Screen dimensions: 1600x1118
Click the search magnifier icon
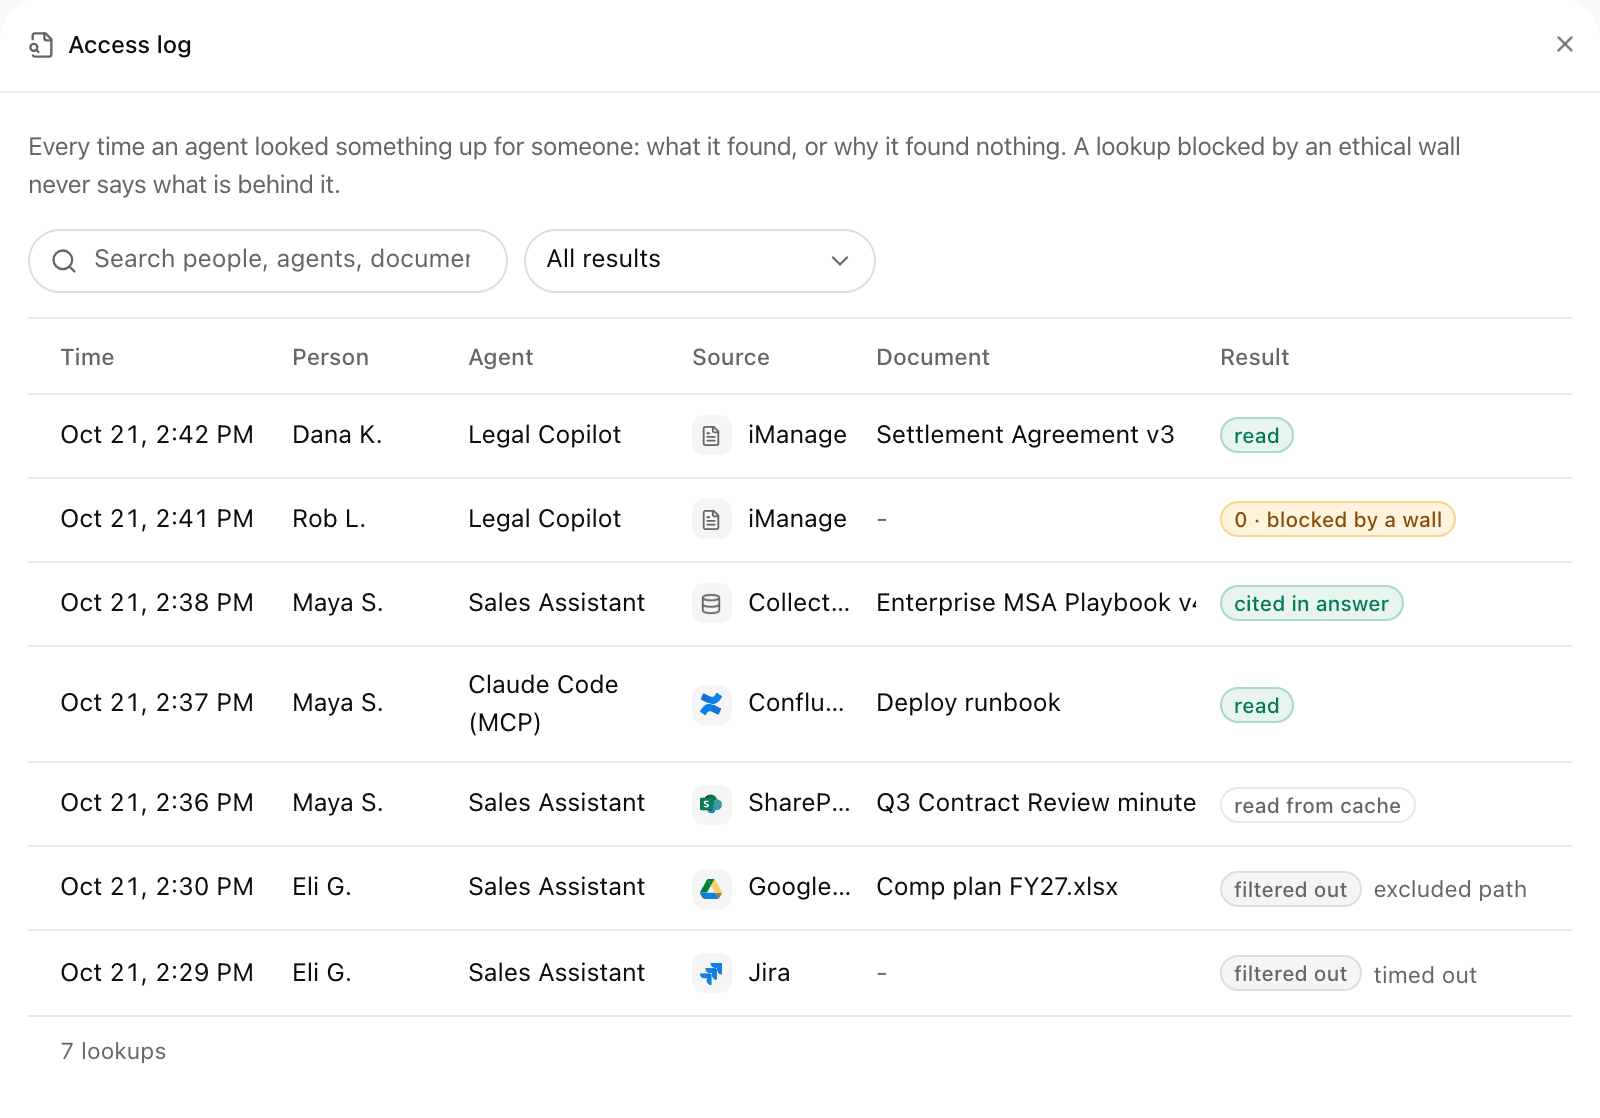point(64,261)
